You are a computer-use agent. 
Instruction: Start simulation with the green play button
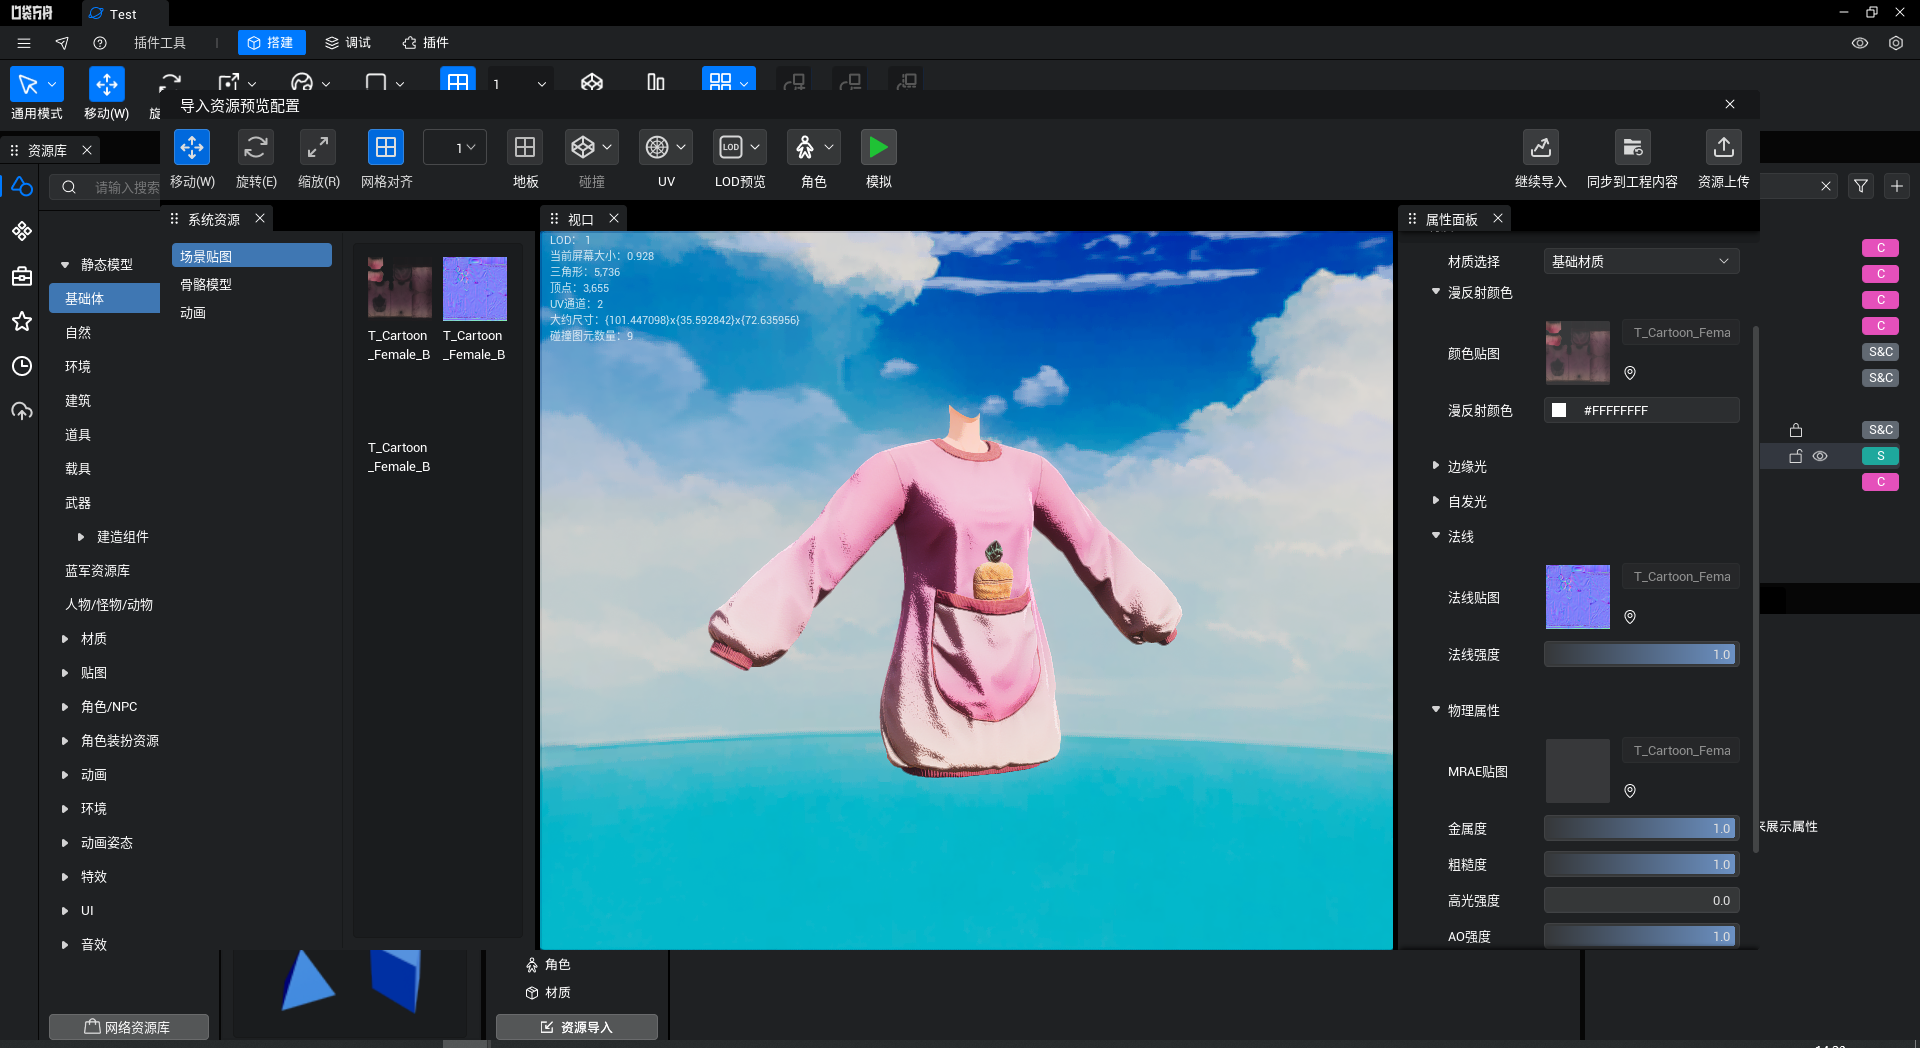(x=878, y=148)
